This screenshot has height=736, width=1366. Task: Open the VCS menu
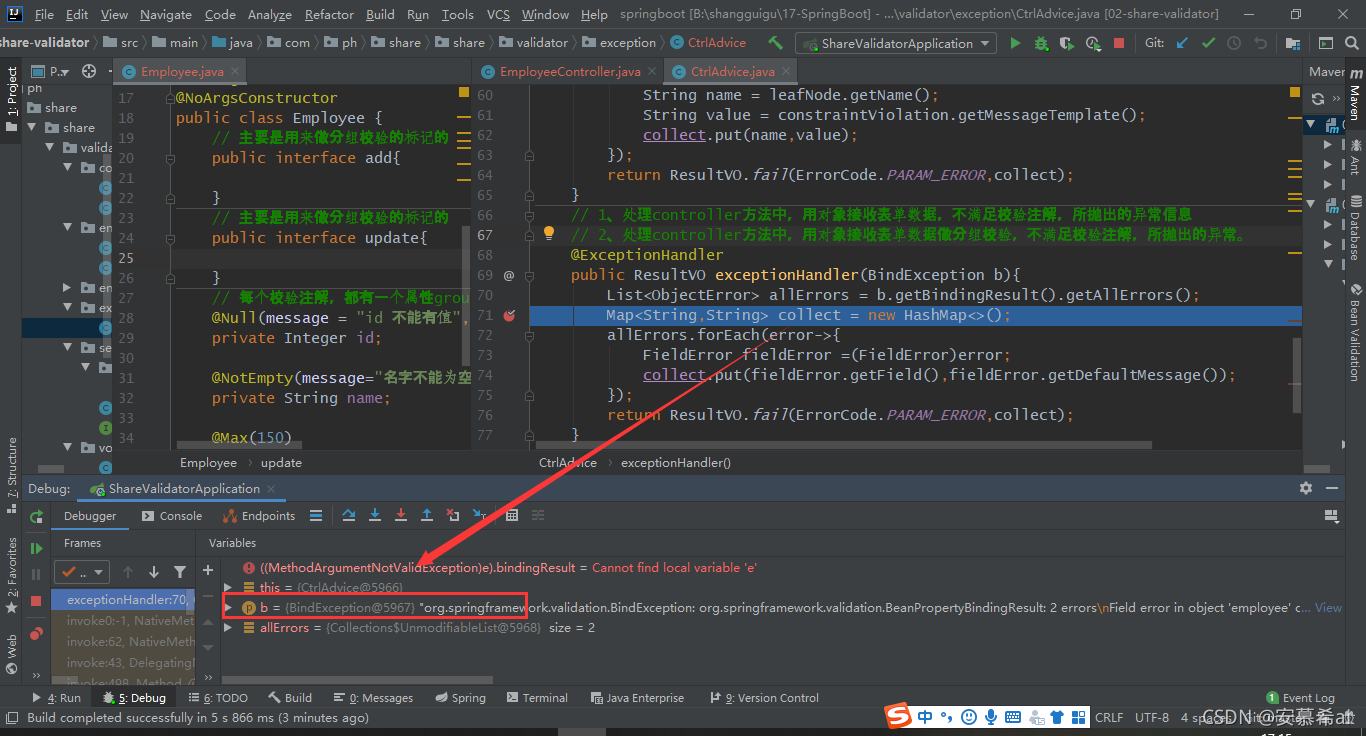tap(498, 14)
